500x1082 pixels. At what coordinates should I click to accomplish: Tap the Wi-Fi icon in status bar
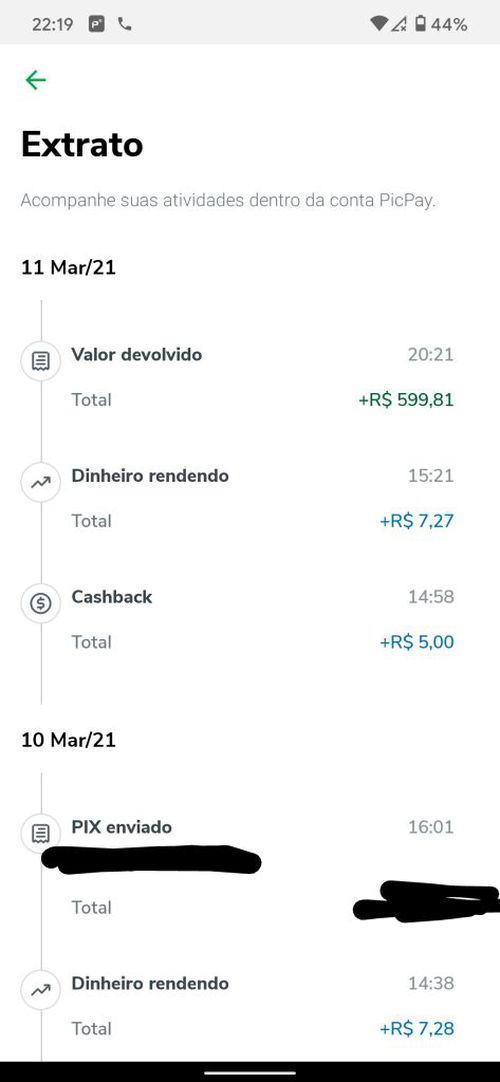[379, 24]
